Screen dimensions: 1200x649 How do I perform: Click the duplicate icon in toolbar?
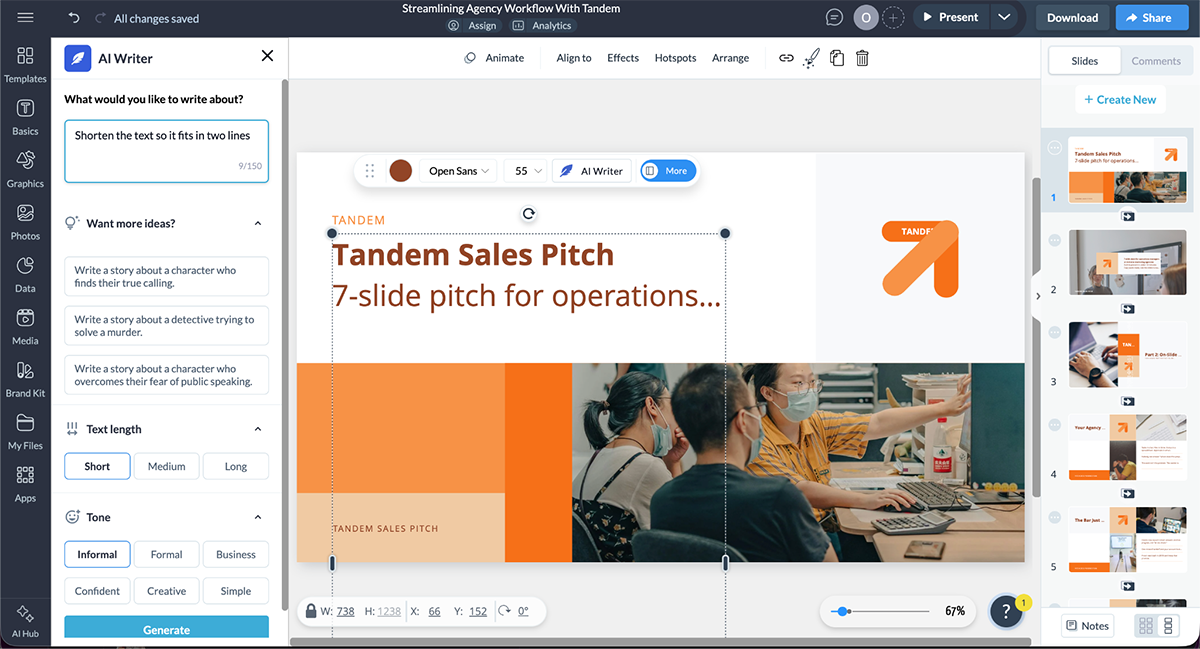click(837, 58)
